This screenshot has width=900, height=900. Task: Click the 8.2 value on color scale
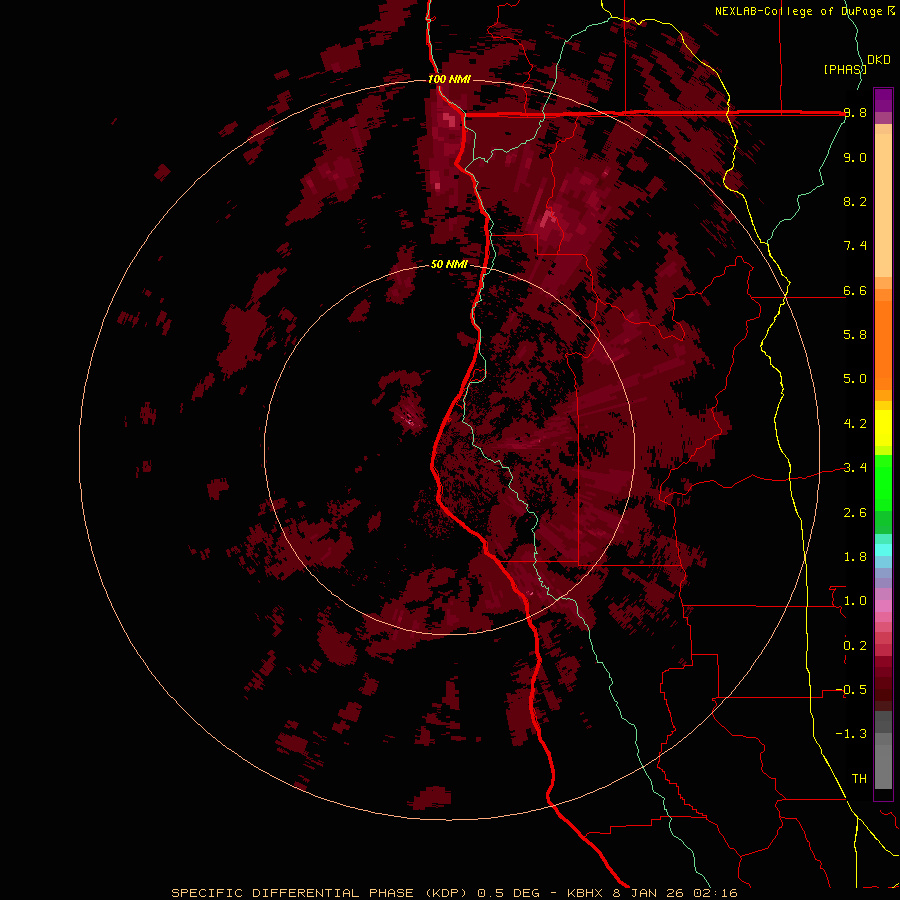(855, 201)
